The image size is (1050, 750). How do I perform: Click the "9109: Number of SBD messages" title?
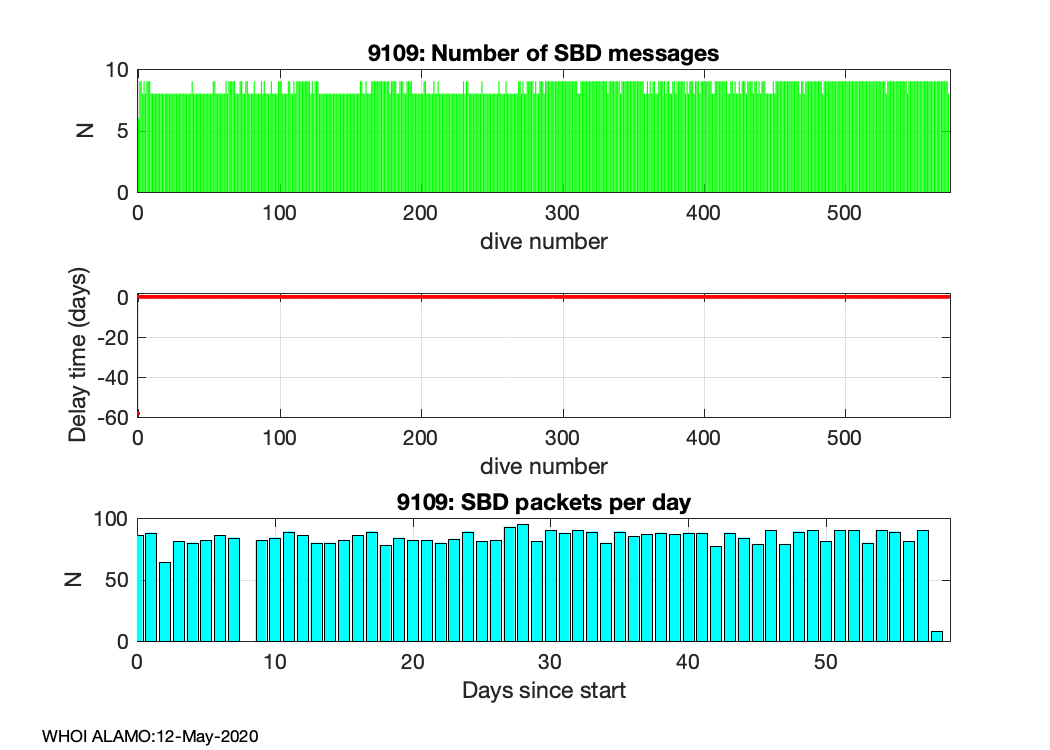(543, 53)
